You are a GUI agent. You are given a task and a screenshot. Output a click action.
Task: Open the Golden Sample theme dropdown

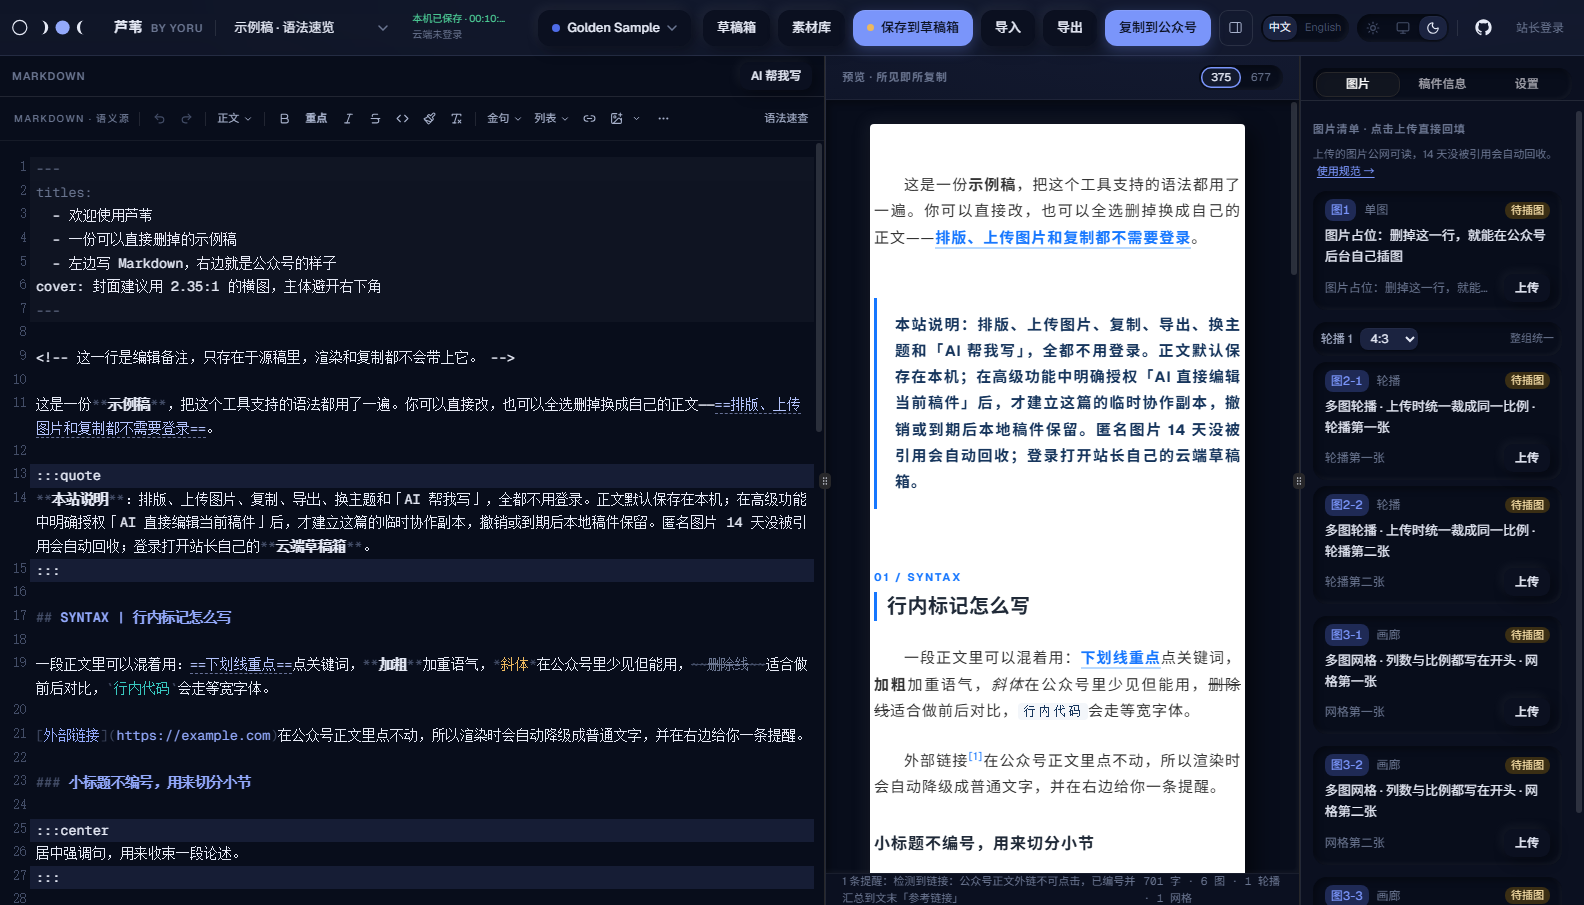[614, 28]
